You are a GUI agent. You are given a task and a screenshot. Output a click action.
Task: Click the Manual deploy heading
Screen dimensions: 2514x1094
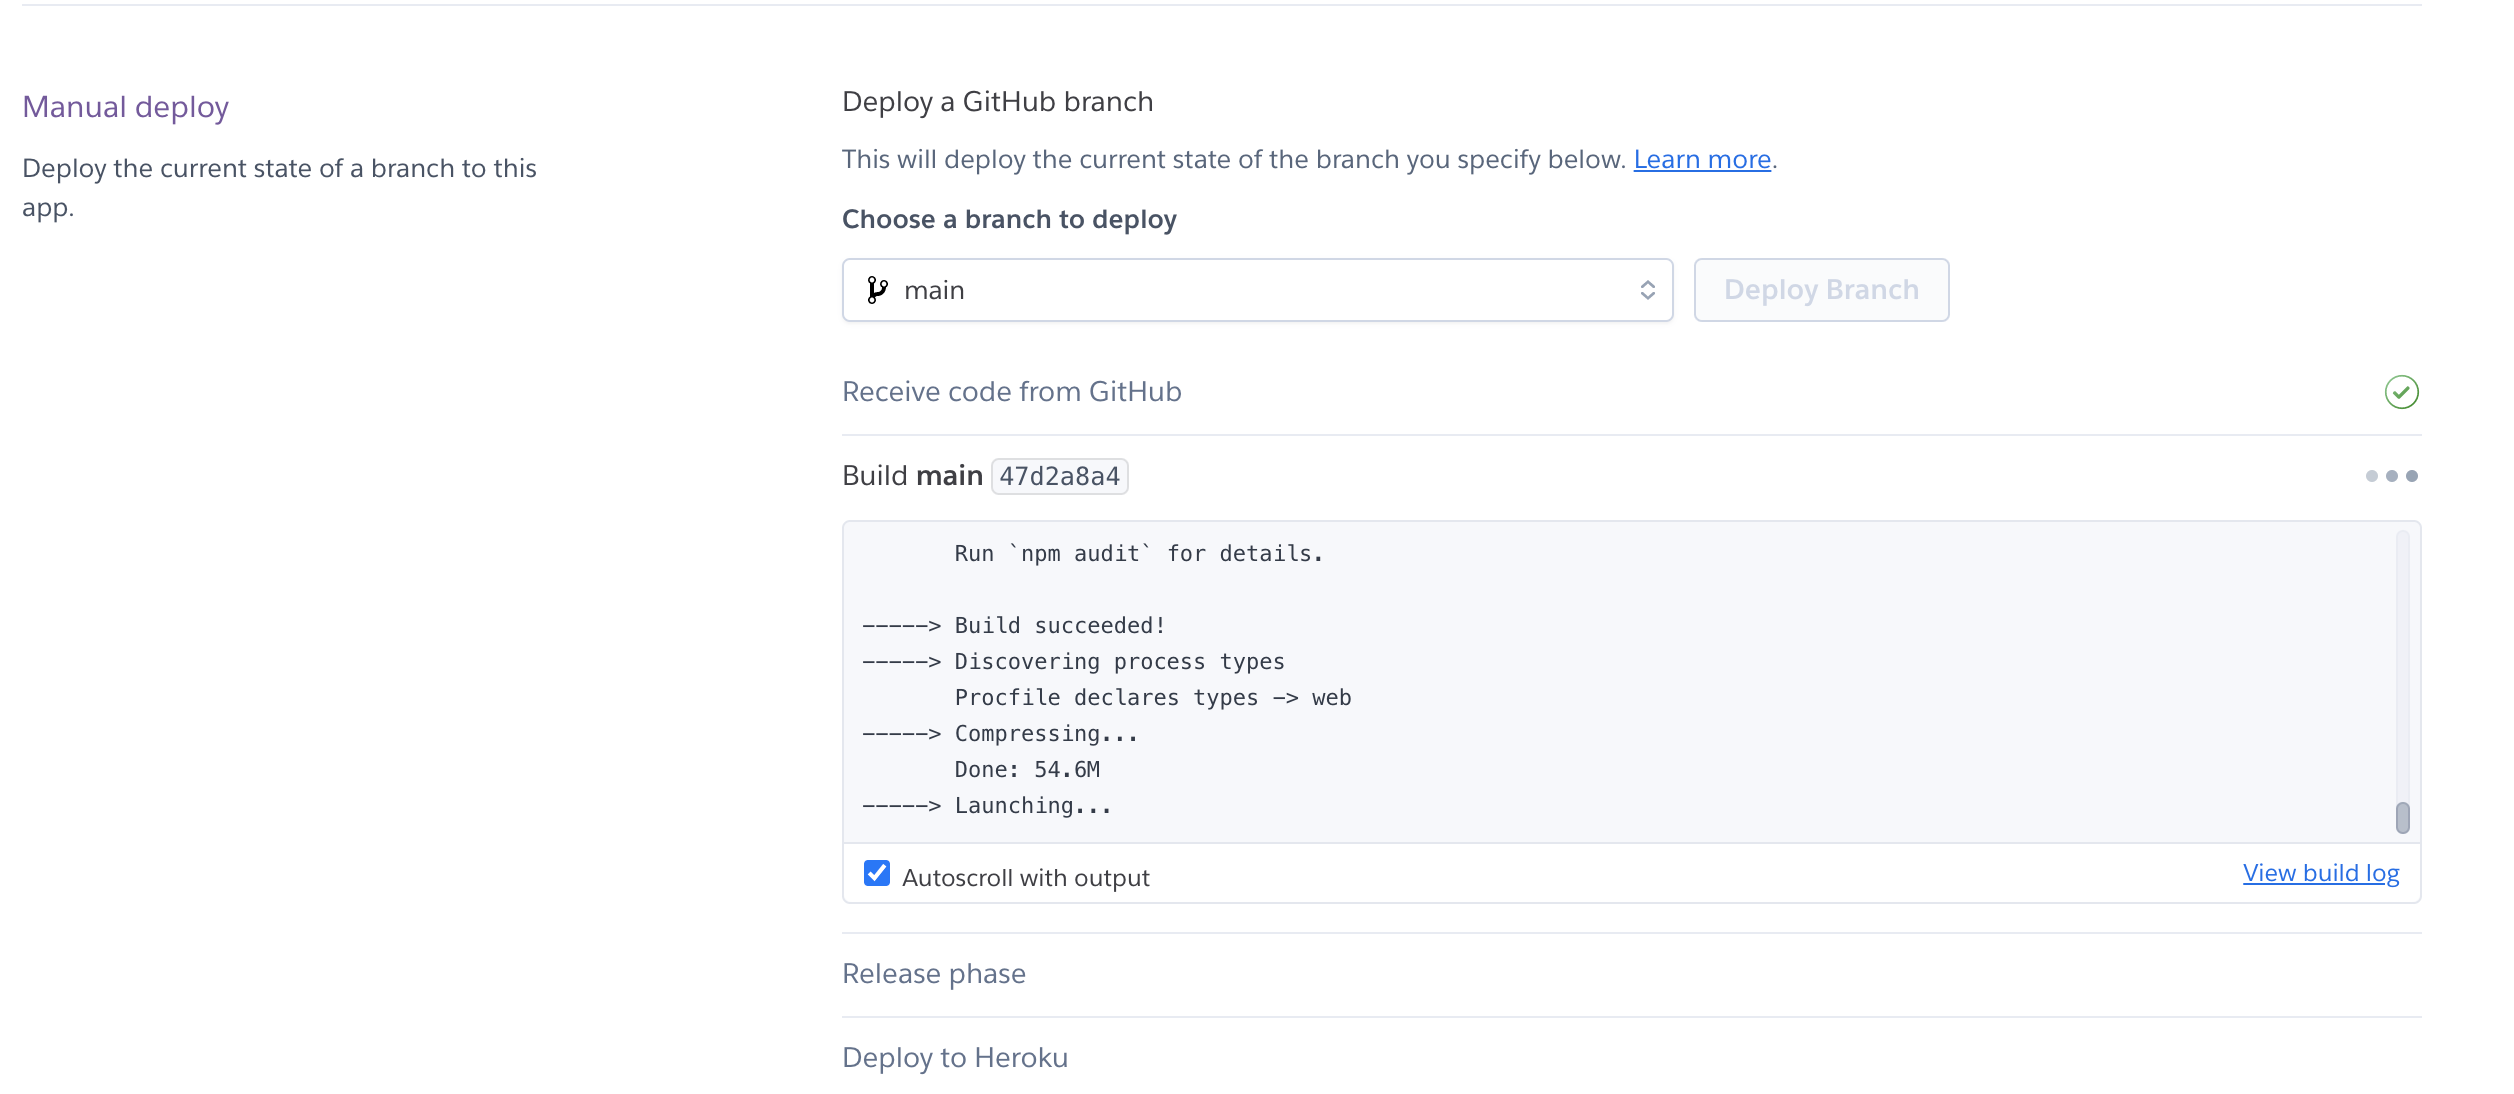tap(126, 107)
